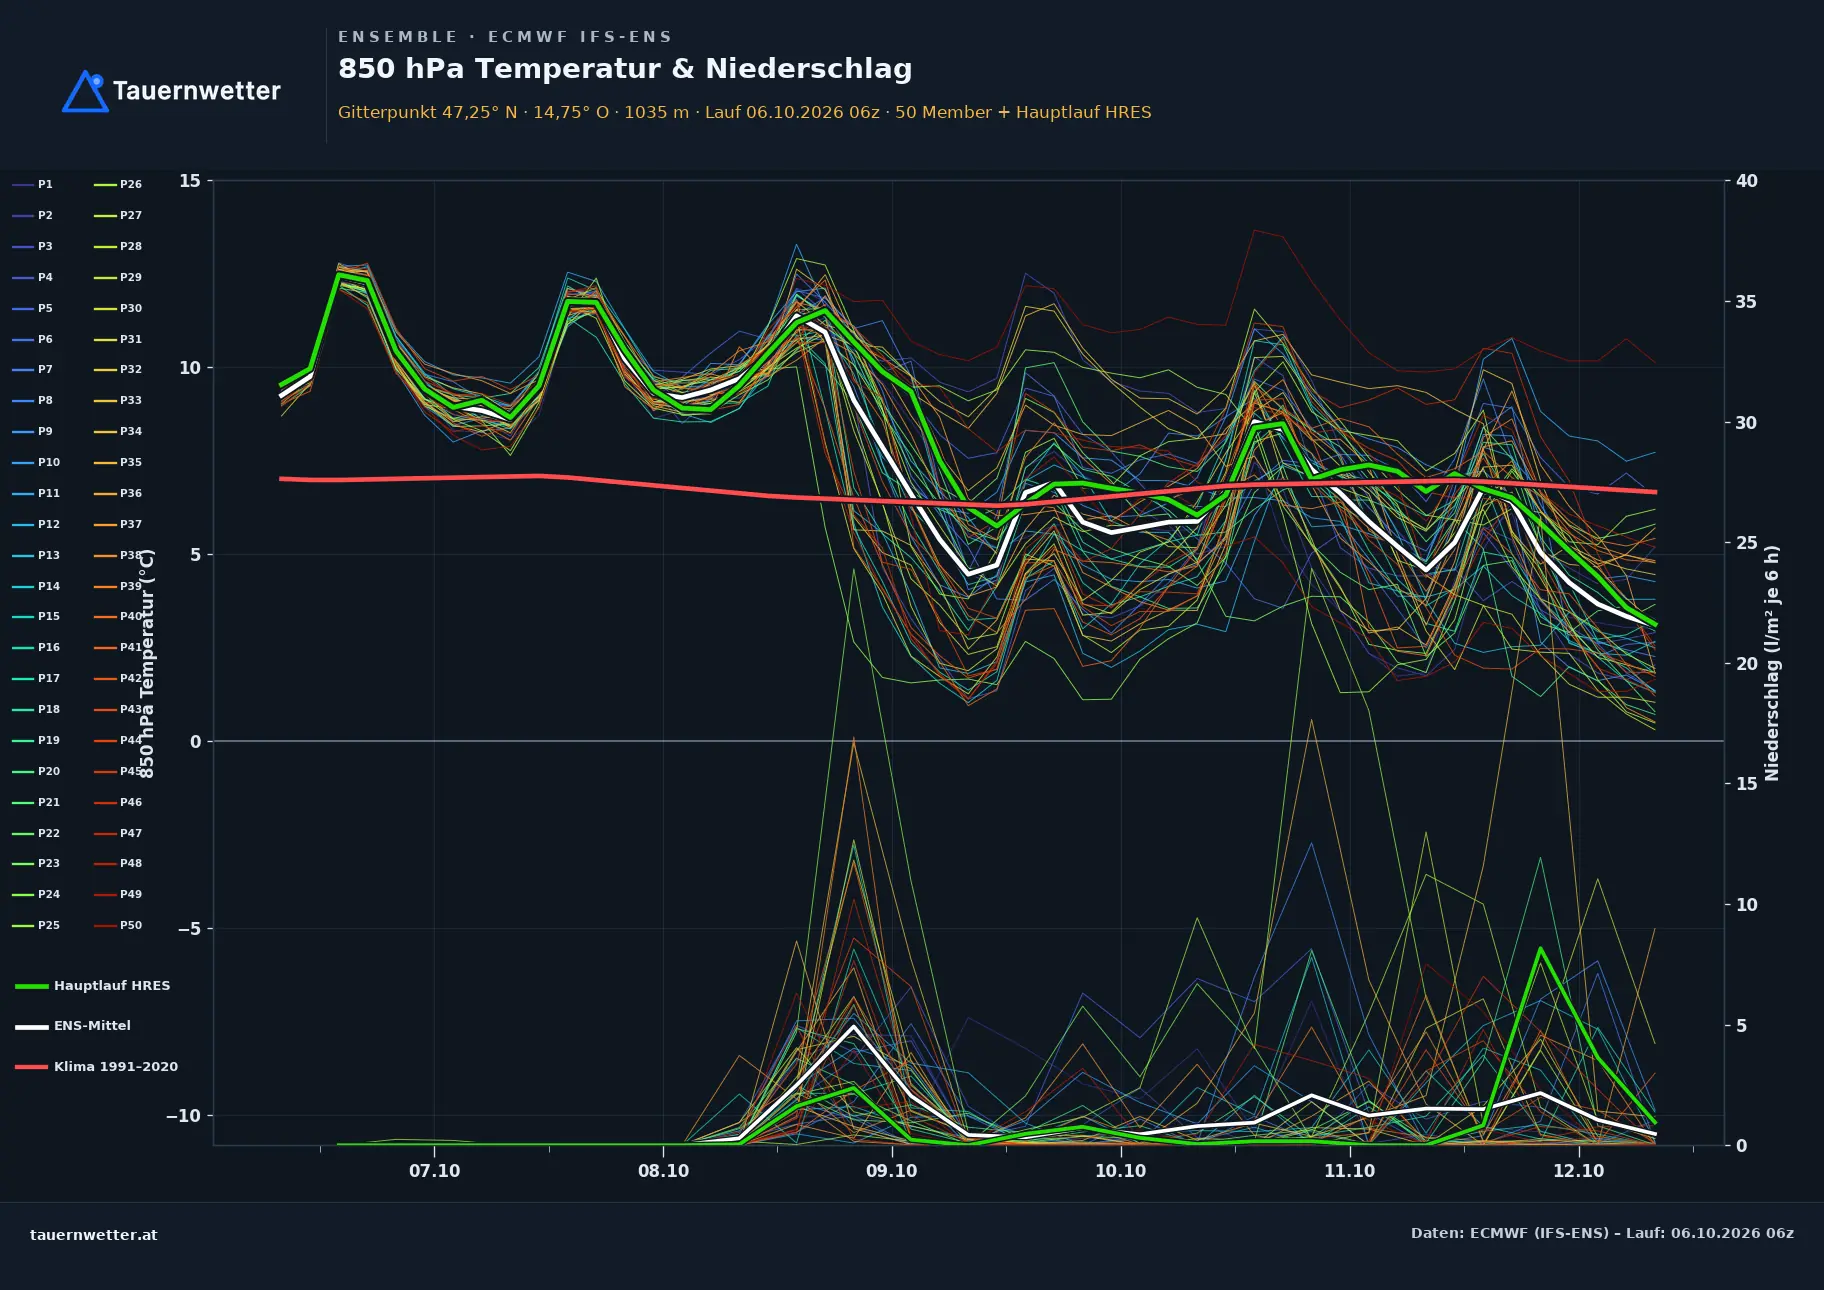This screenshot has width=1824, height=1290.
Task: Click the 09.10 date tick label
Action: [x=892, y=1171]
